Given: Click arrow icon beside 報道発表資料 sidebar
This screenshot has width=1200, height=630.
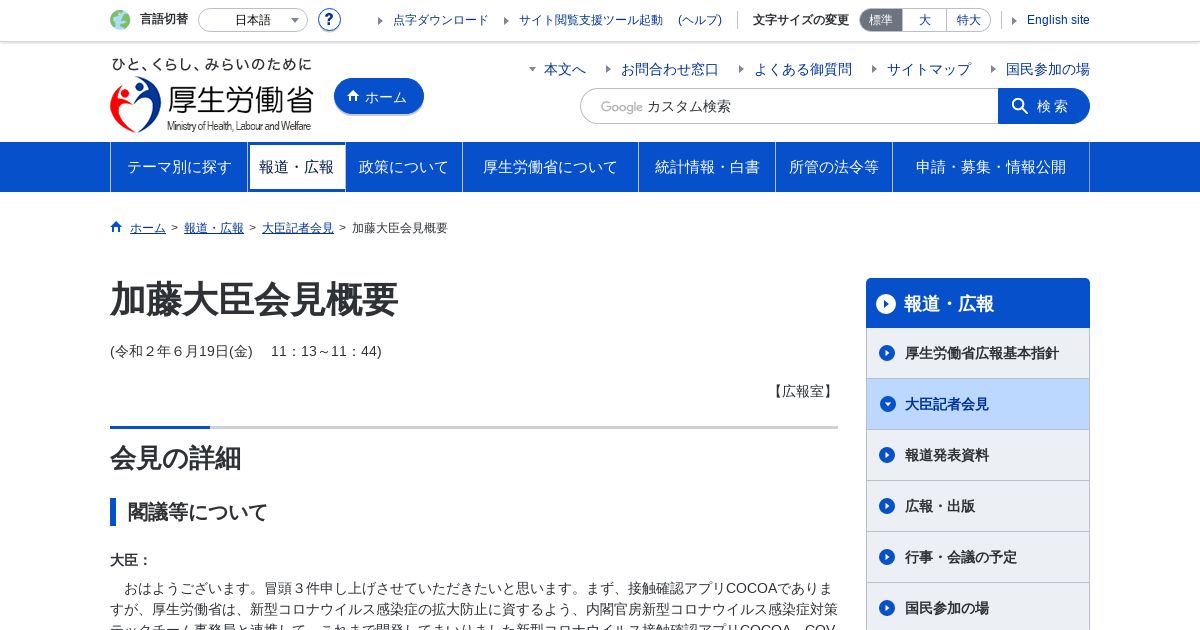Looking at the screenshot, I should (x=887, y=455).
